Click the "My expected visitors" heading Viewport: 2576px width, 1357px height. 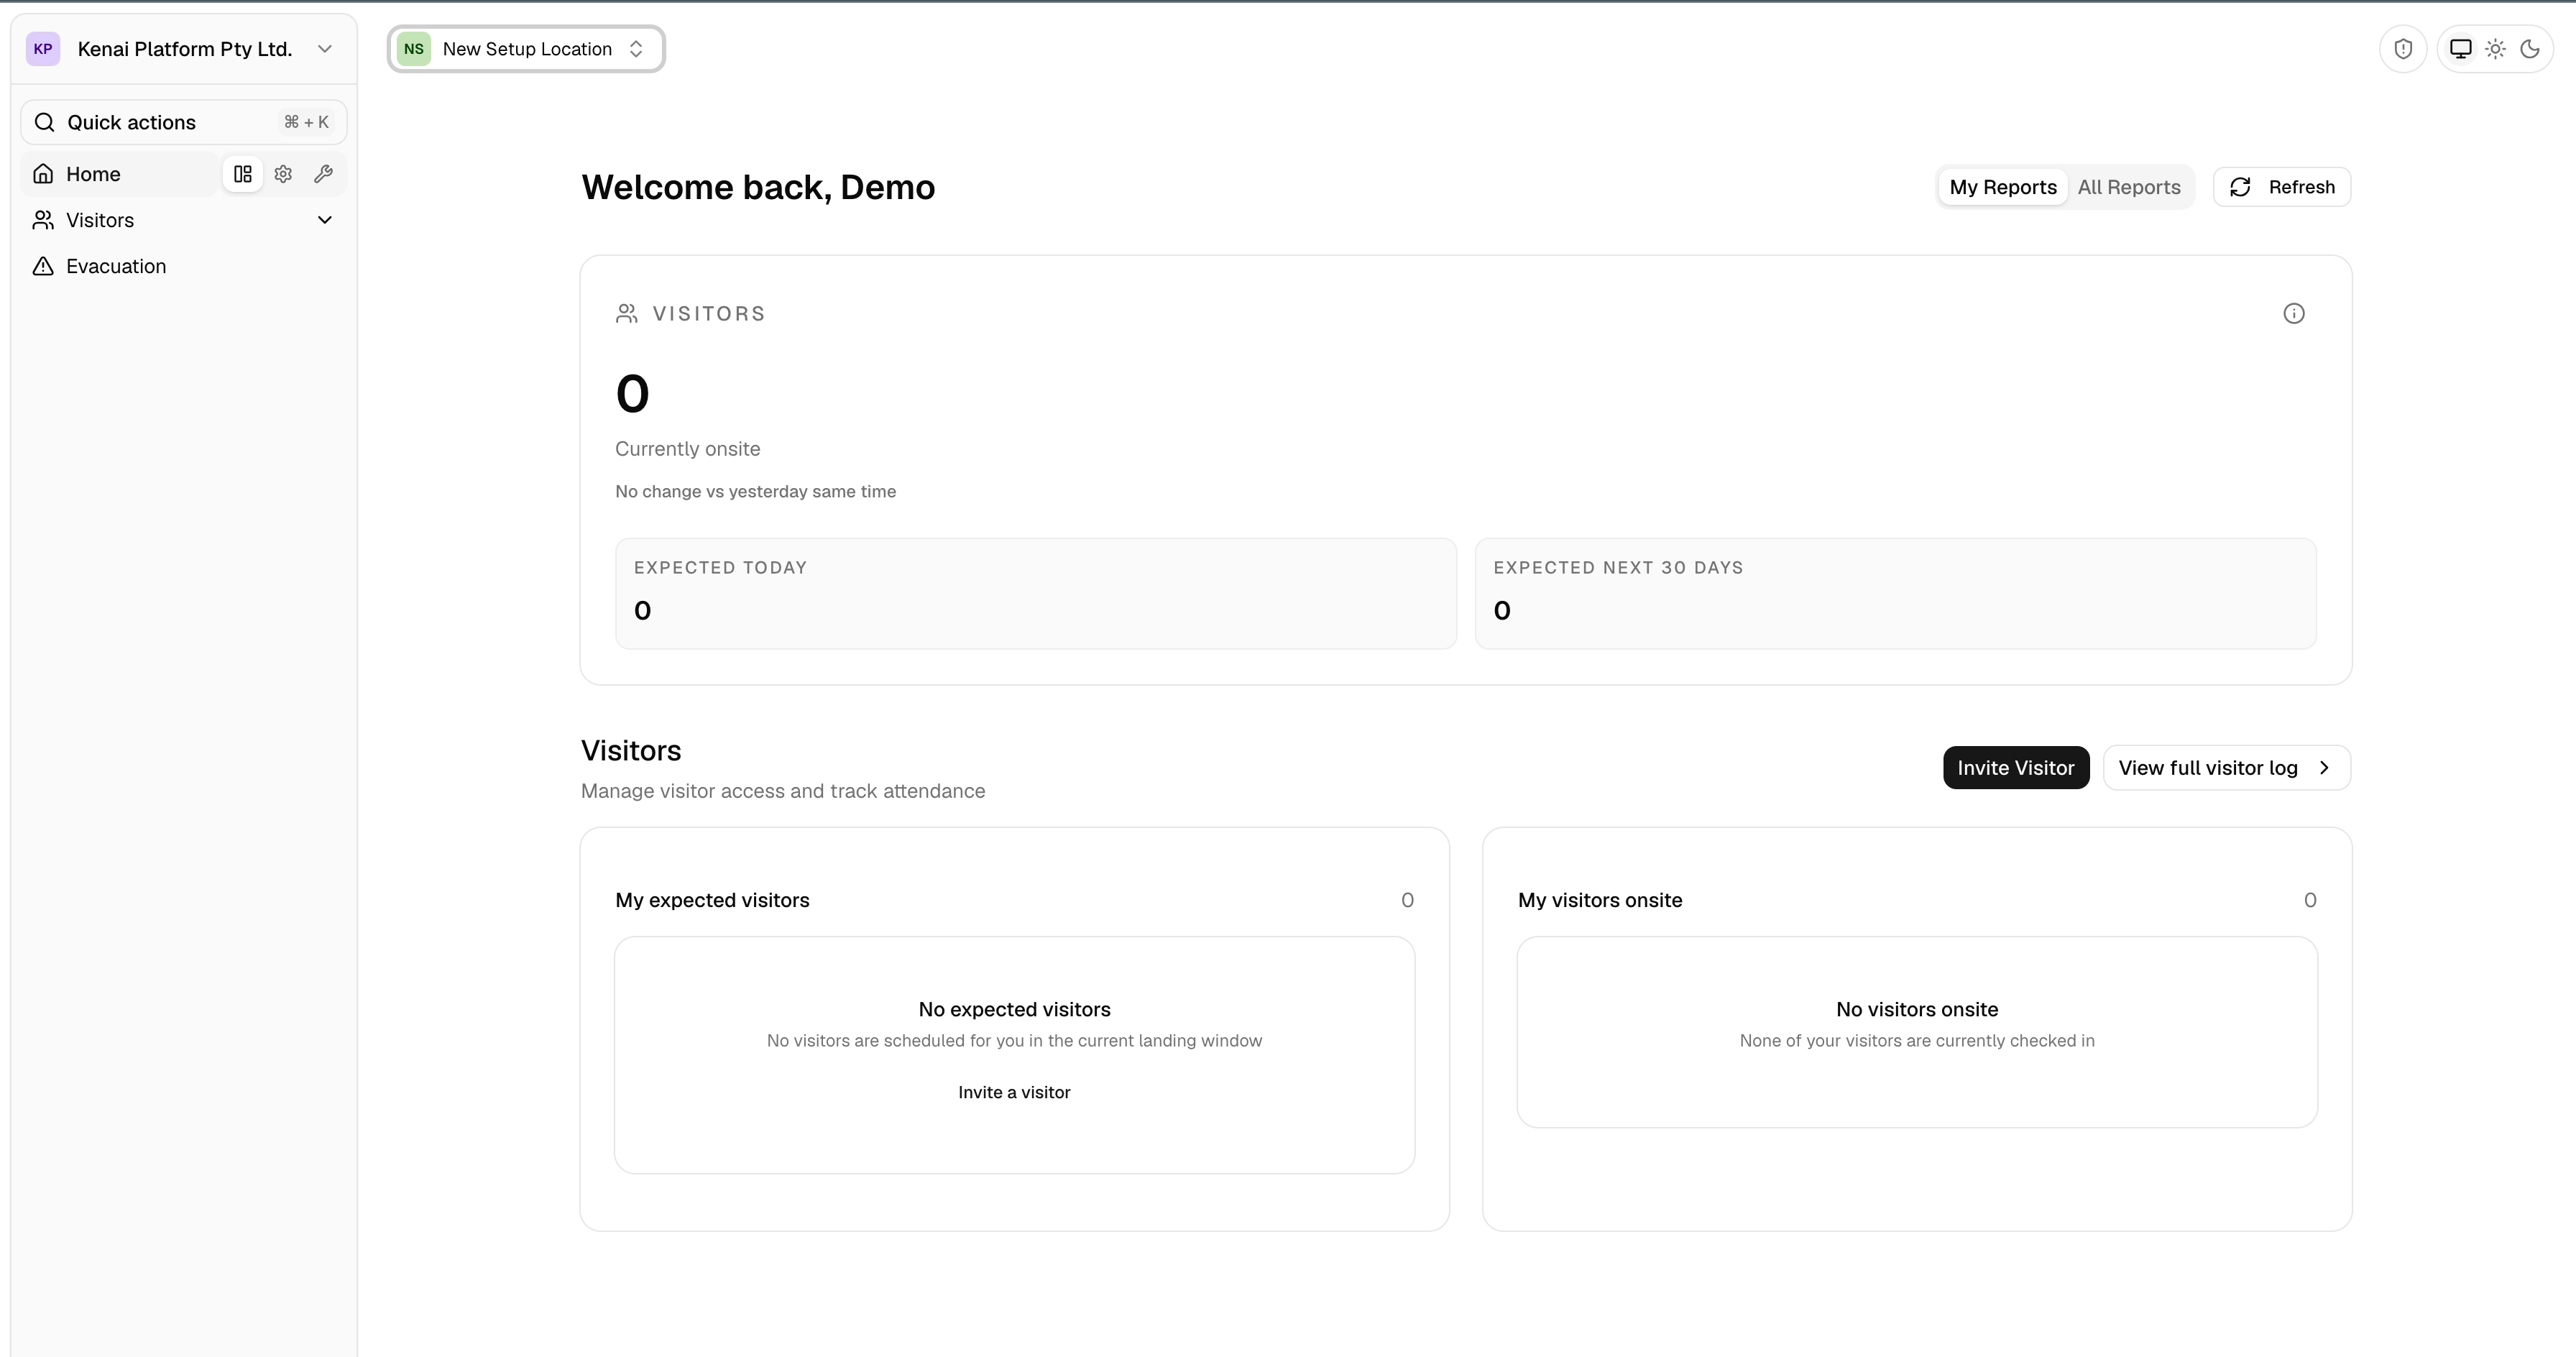tap(713, 900)
